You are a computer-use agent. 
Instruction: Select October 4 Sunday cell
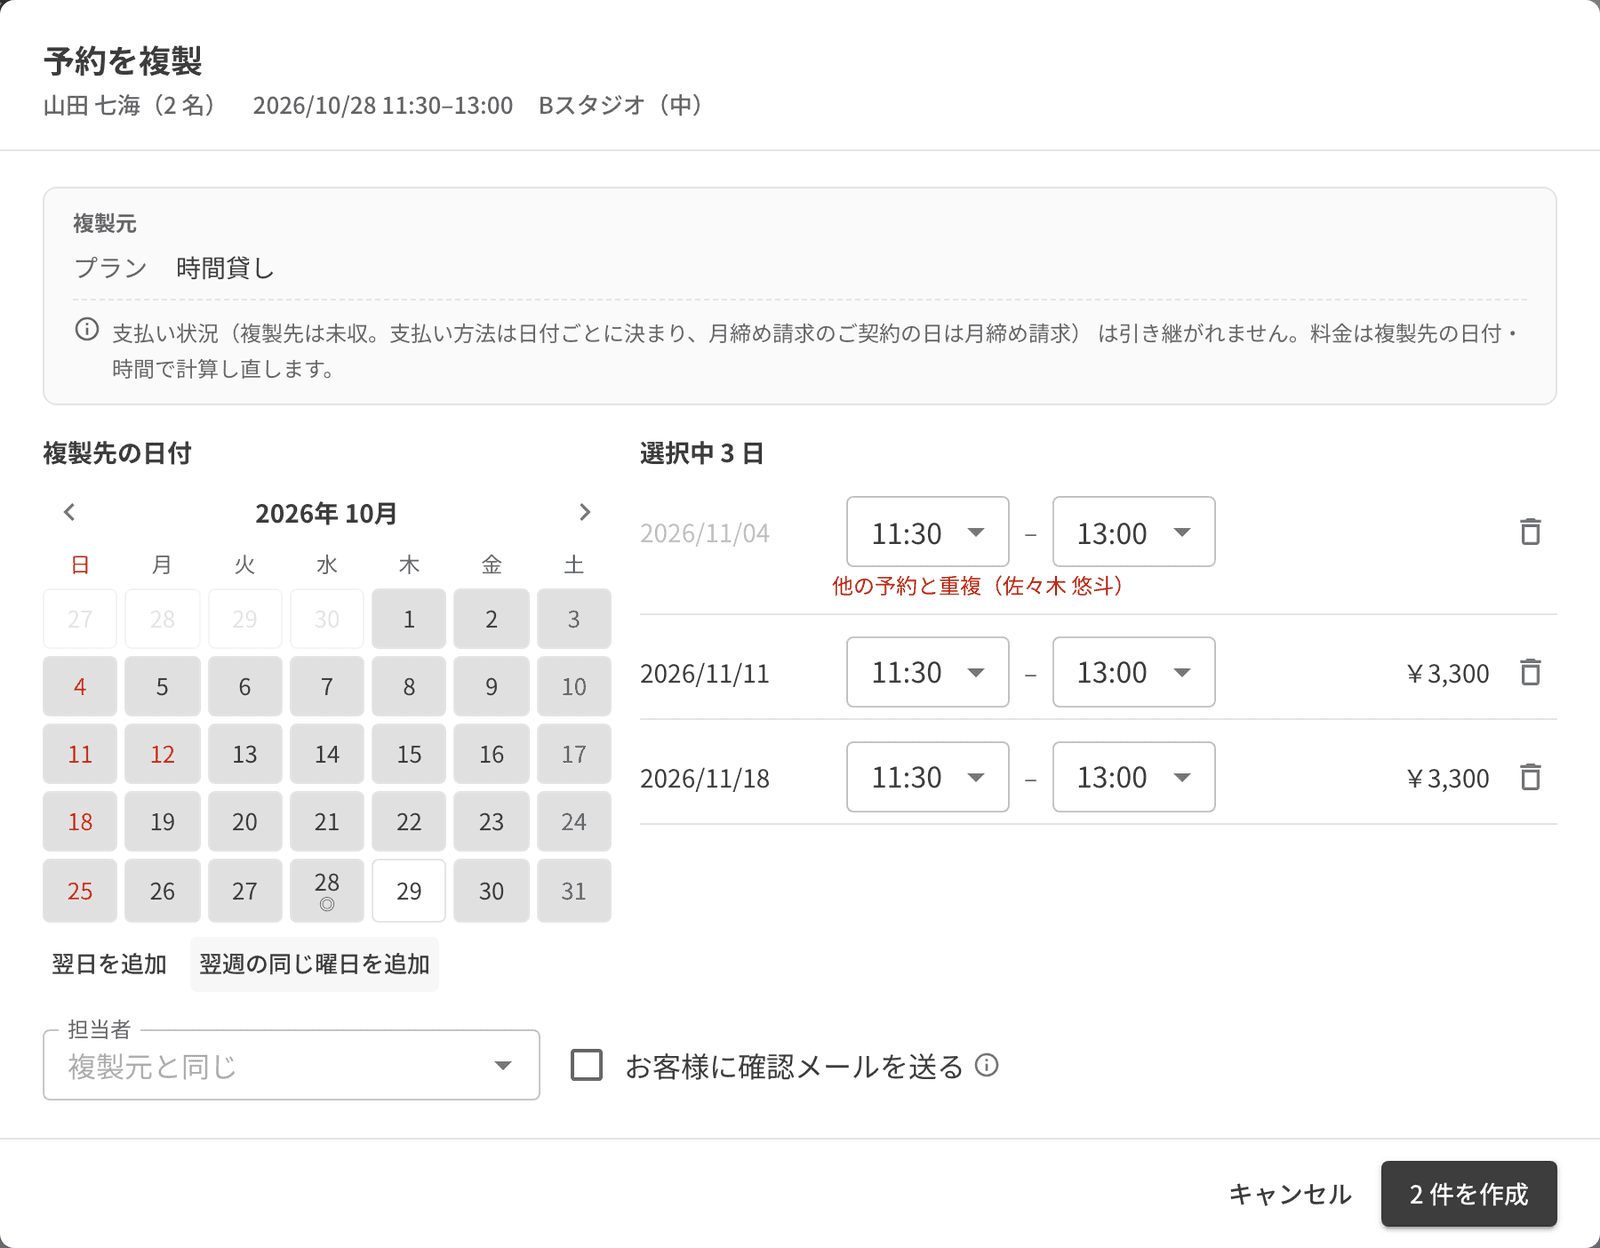pos(80,687)
